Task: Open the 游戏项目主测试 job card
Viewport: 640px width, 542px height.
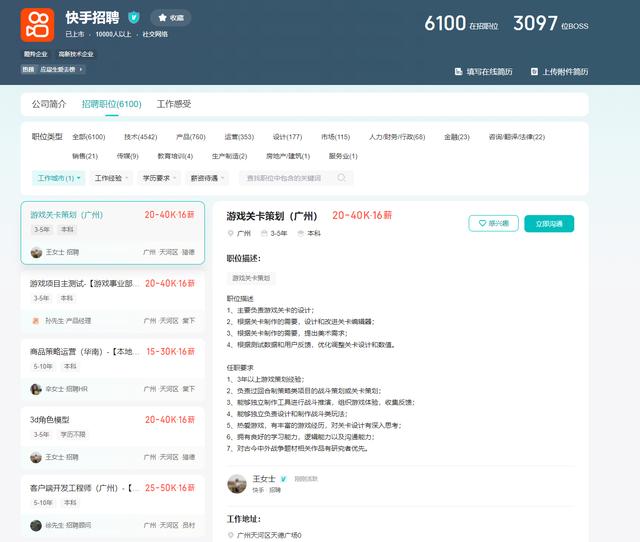Action: click(x=113, y=301)
